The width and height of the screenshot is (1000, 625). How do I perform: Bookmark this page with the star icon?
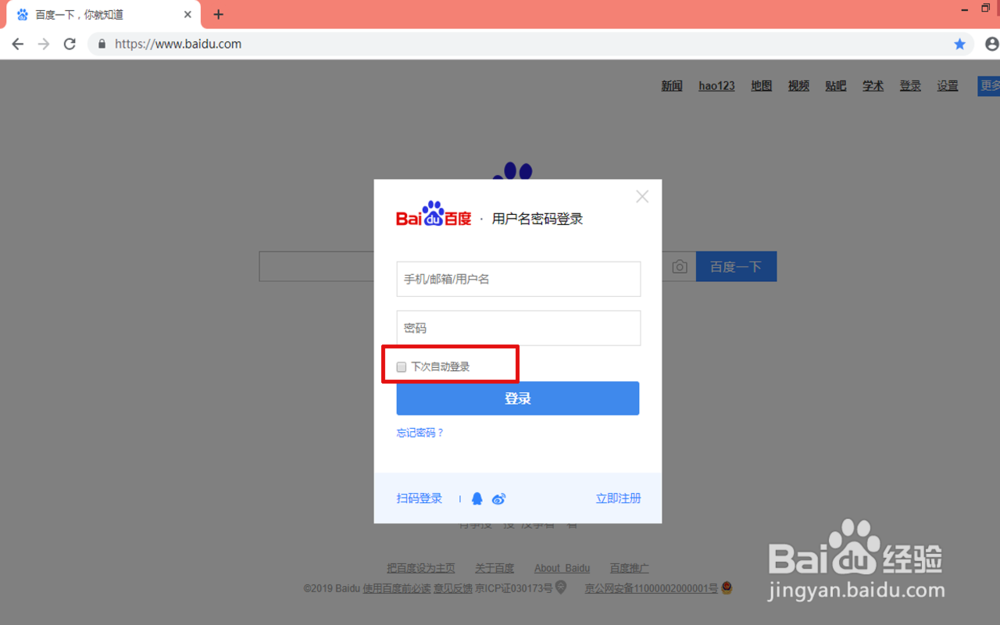959,44
